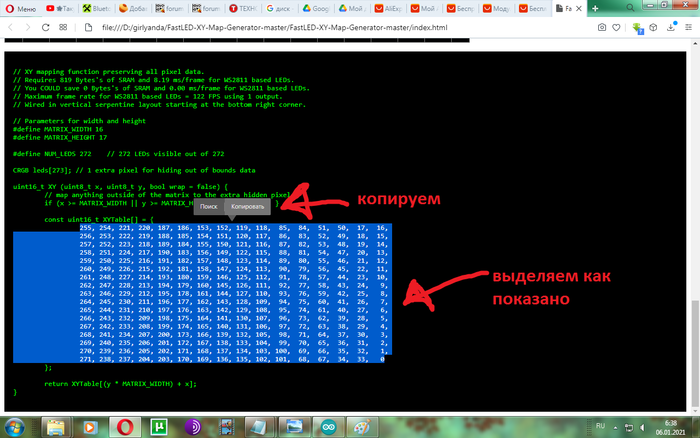
Task: Select Opera browser taskbar icon
Action: point(125,427)
